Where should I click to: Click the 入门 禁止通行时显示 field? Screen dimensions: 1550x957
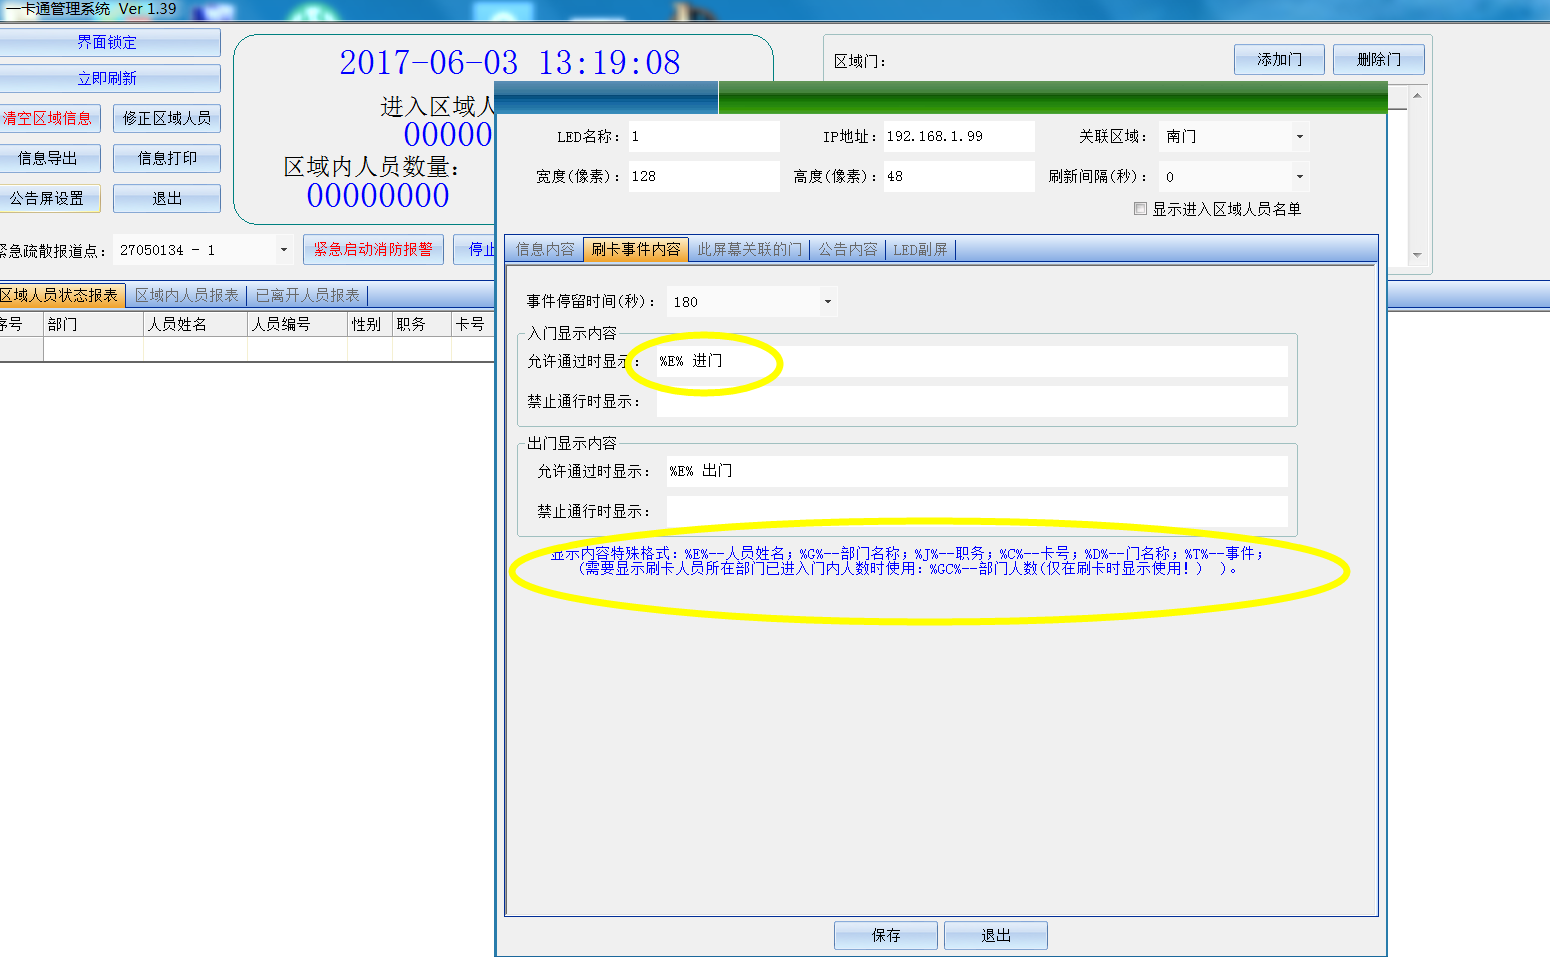[x=970, y=401]
